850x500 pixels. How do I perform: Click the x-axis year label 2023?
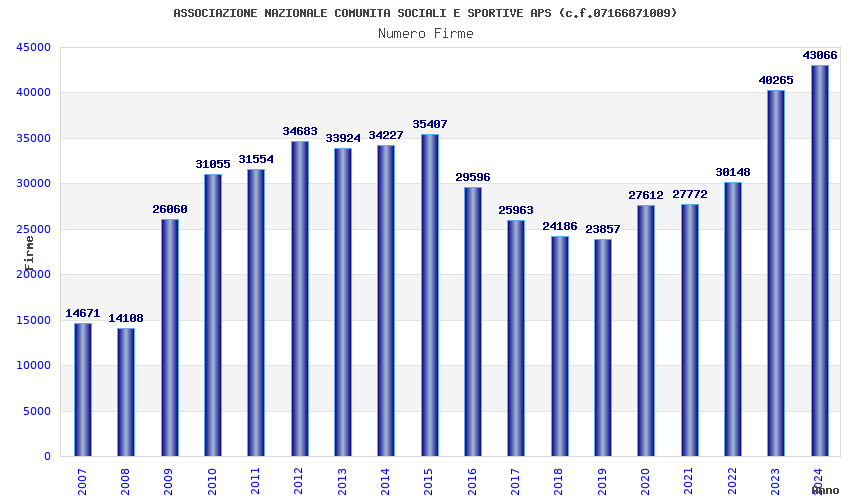pyautogui.click(x=776, y=482)
